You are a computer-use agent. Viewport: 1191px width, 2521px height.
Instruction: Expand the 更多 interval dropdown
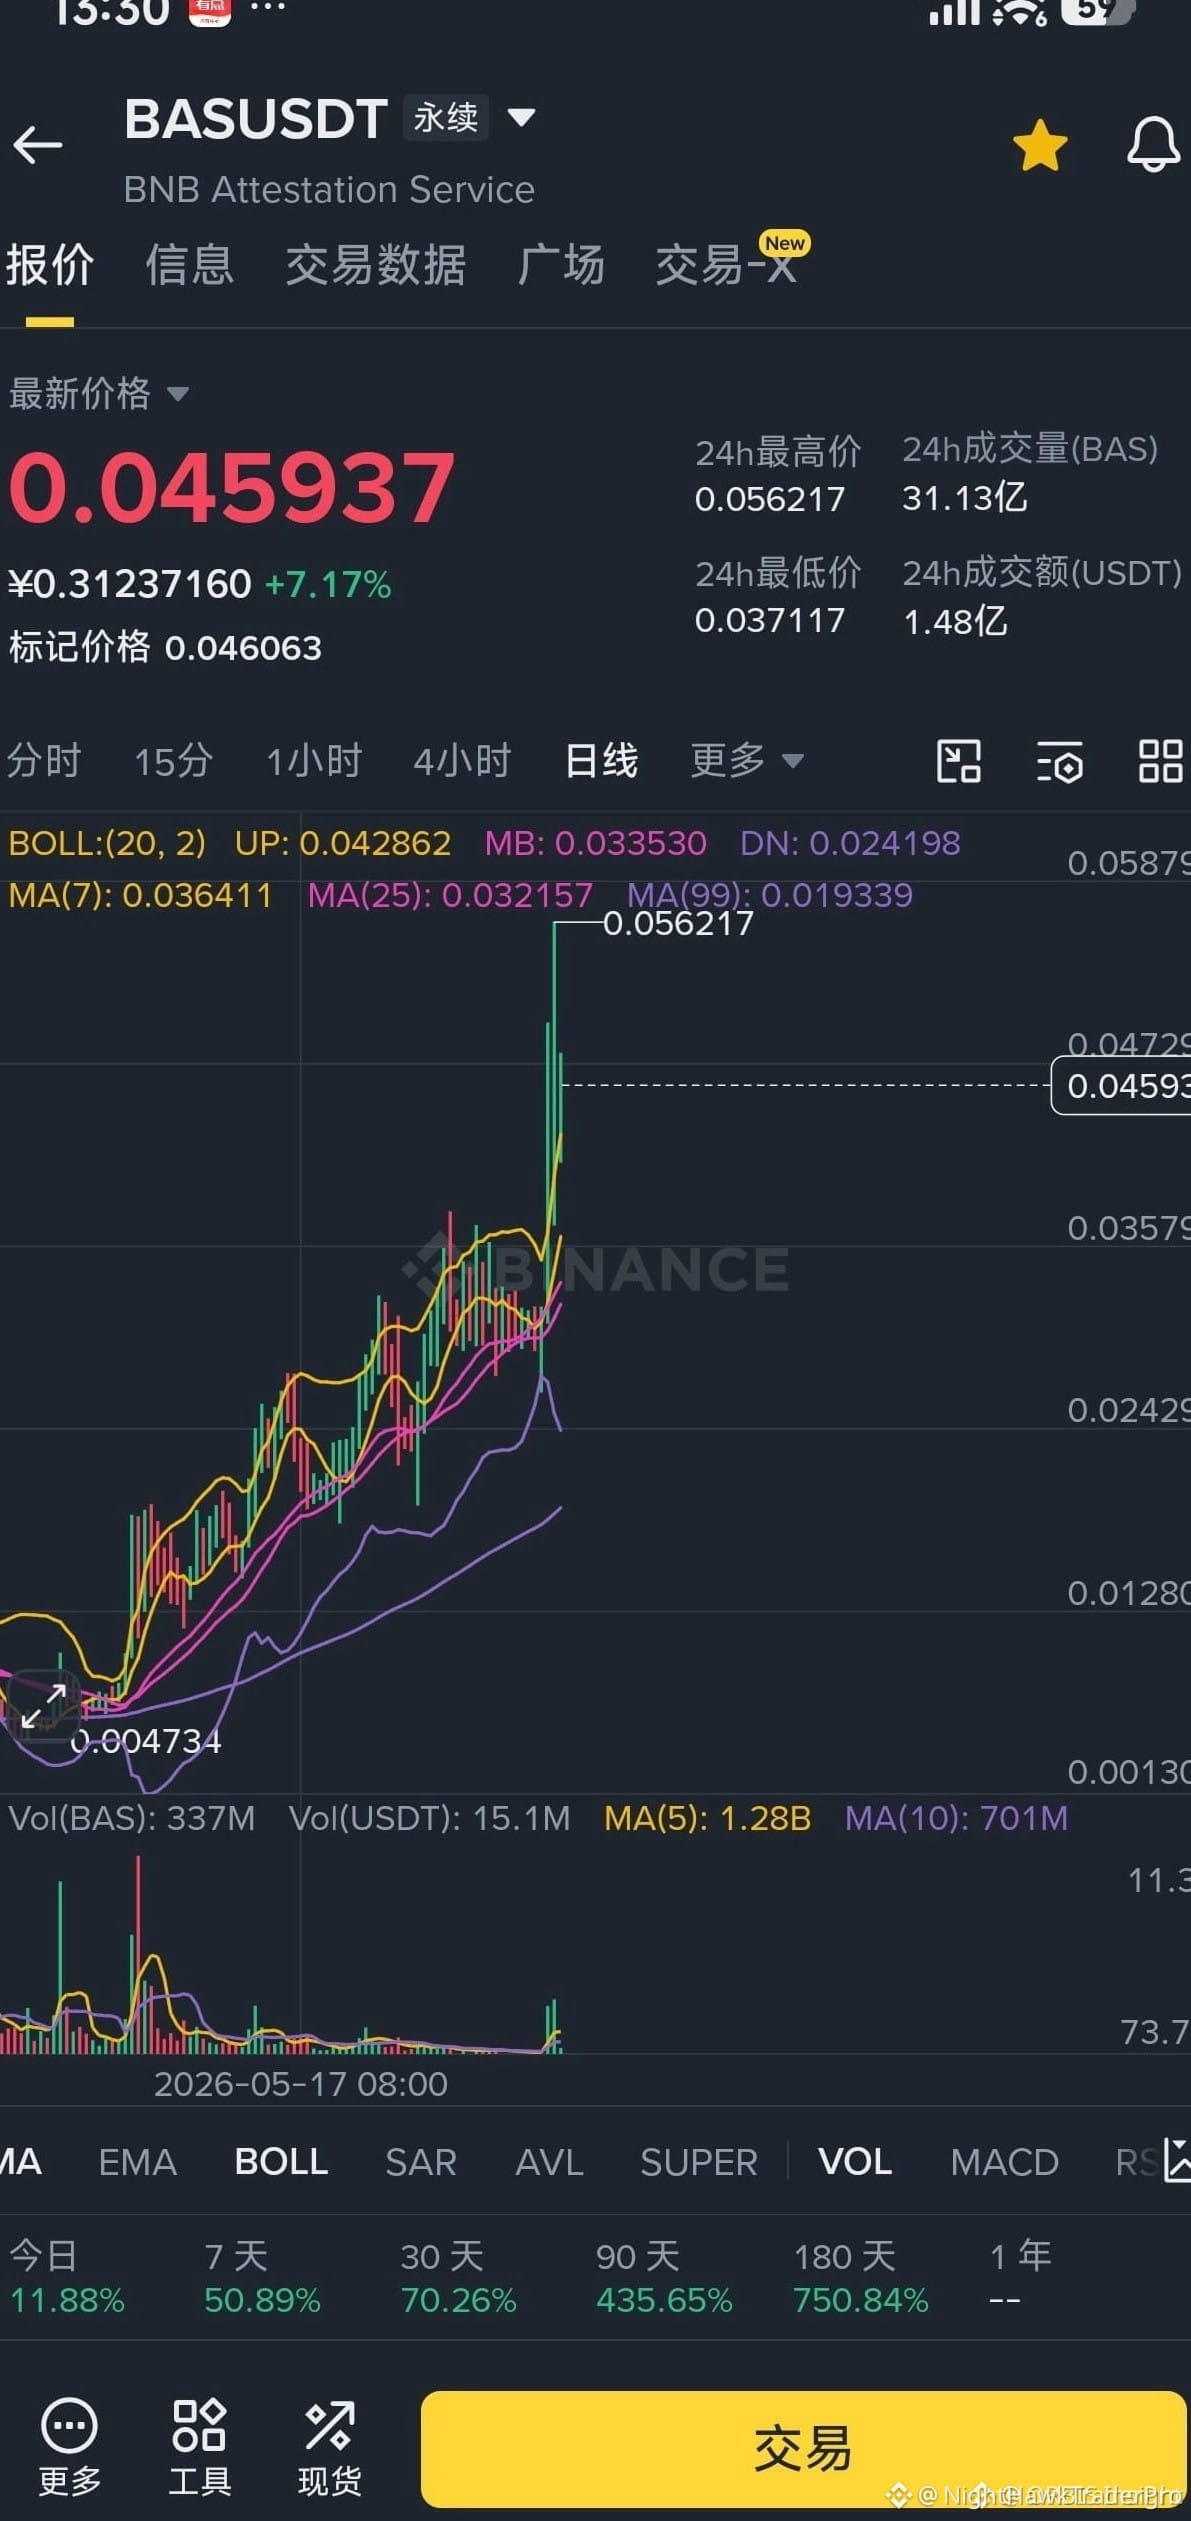[x=747, y=761]
